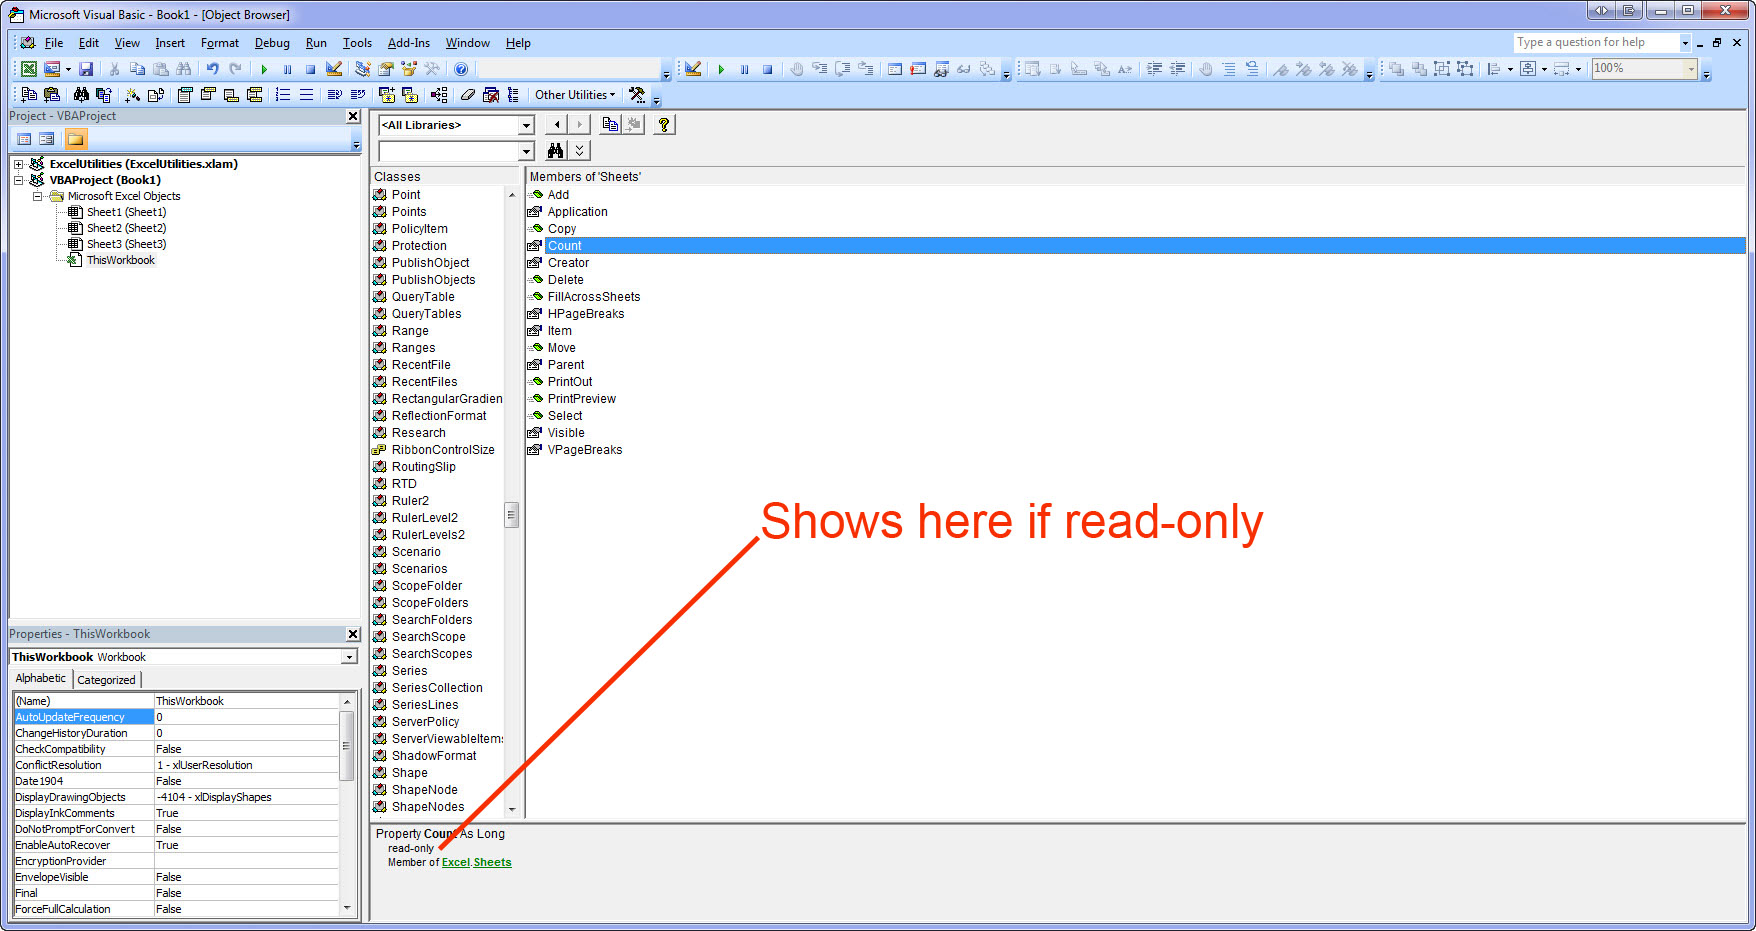Toggle Folders view in Project panel
Screen dimensions: 1756x931
coord(76,139)
